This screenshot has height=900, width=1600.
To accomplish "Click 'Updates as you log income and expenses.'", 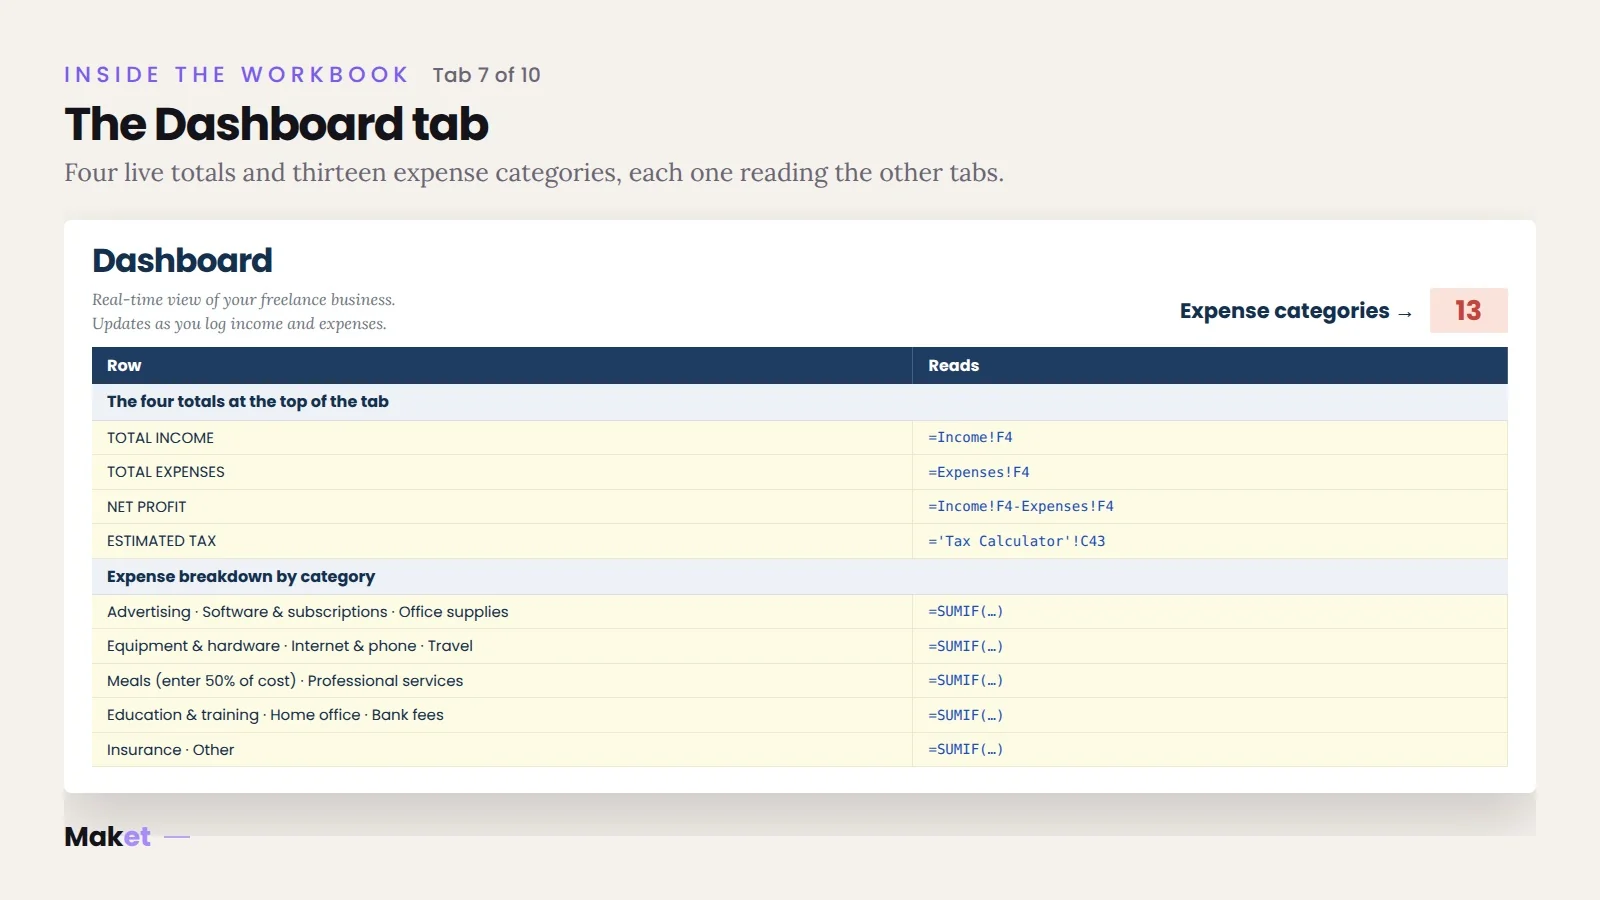I will [x=239, y=324].
